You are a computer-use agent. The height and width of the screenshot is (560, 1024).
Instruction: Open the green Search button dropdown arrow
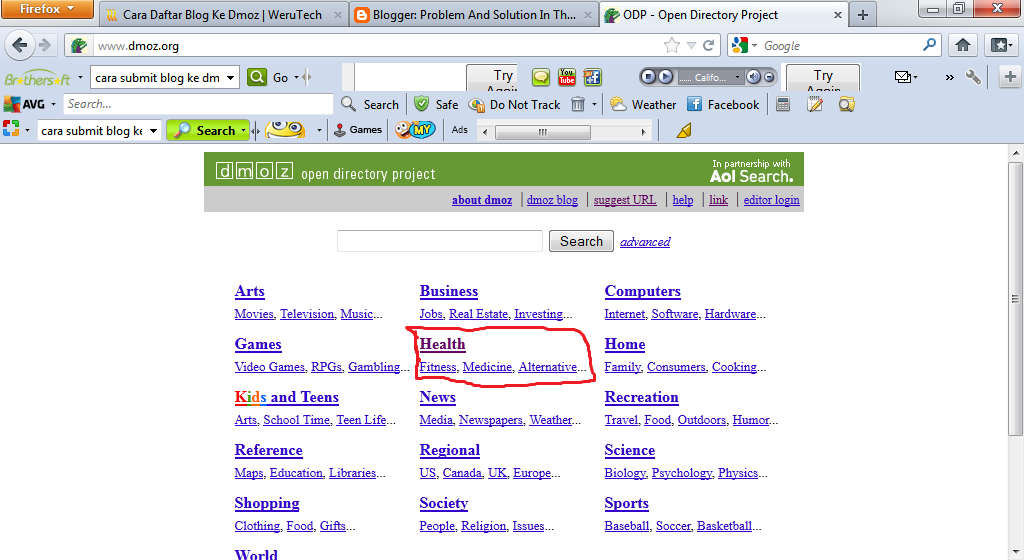point(244,131)
